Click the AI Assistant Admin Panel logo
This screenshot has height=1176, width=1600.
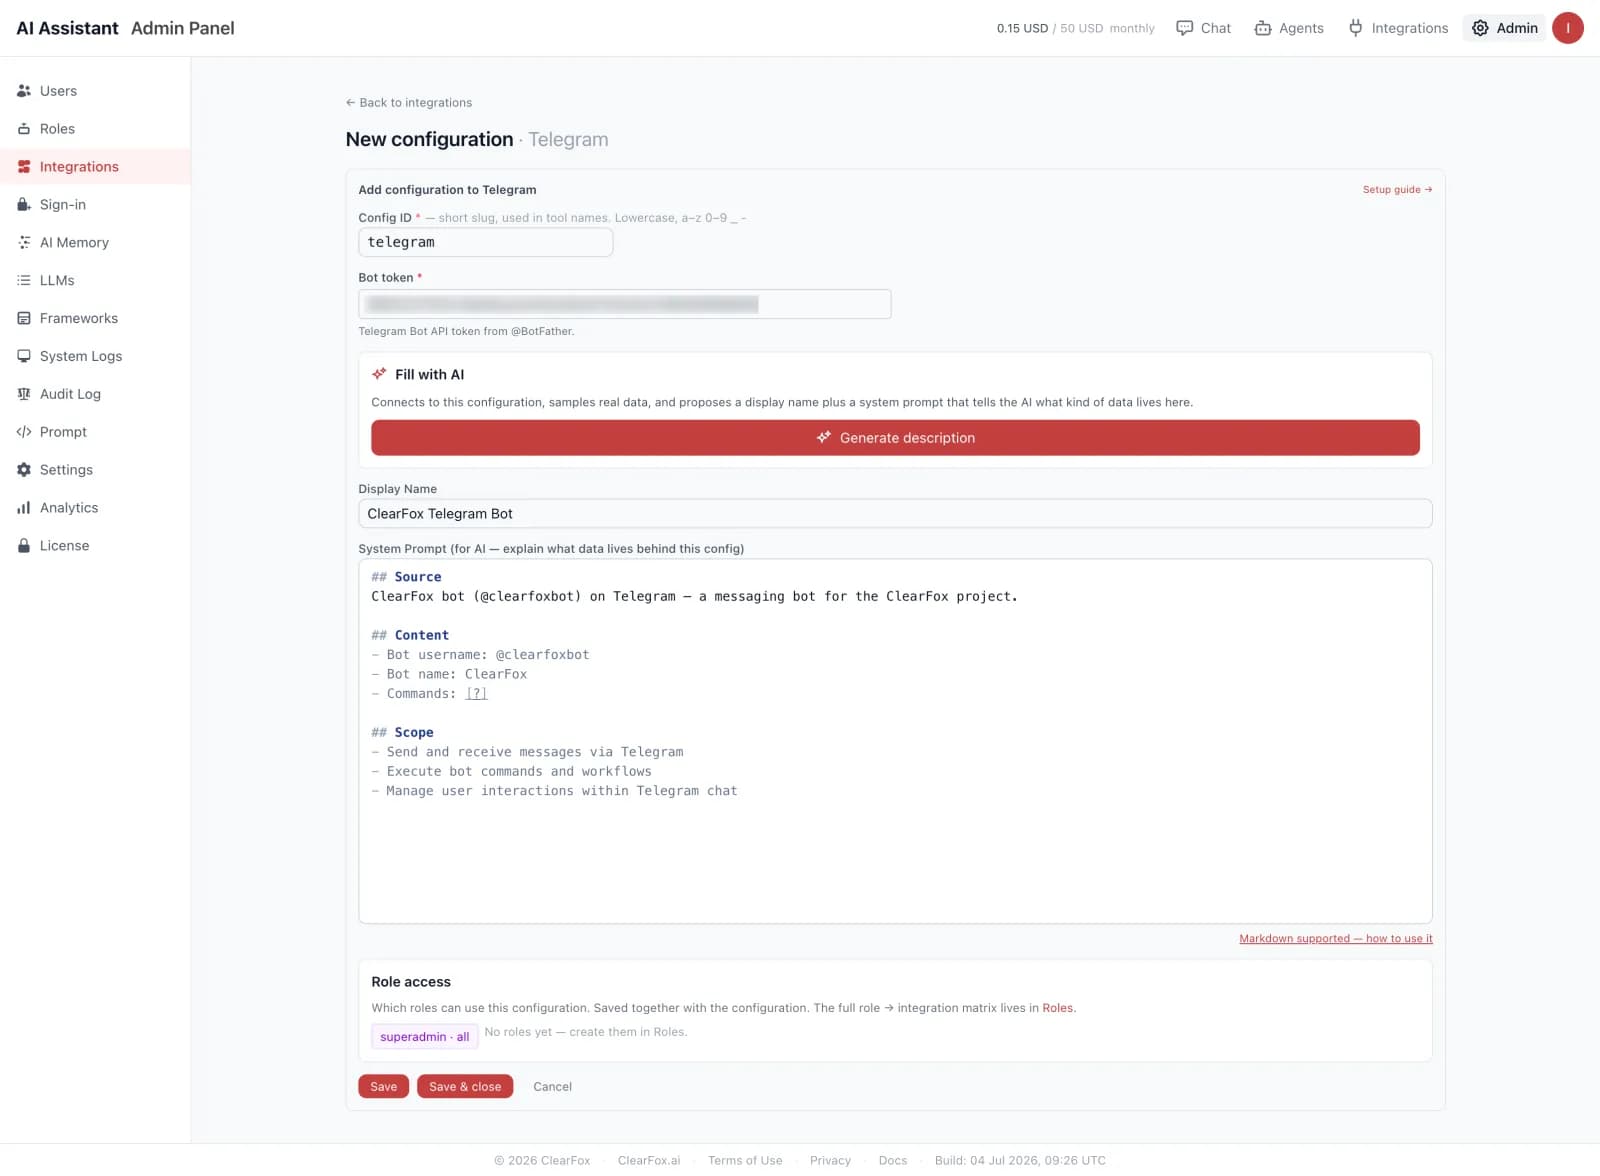point(125,28)
